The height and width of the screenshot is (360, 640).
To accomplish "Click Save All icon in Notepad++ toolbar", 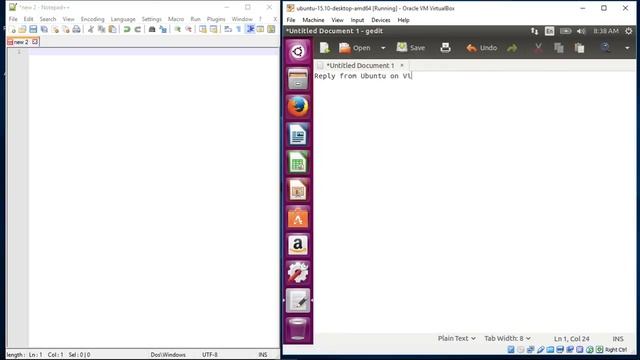I will (44, 29).
